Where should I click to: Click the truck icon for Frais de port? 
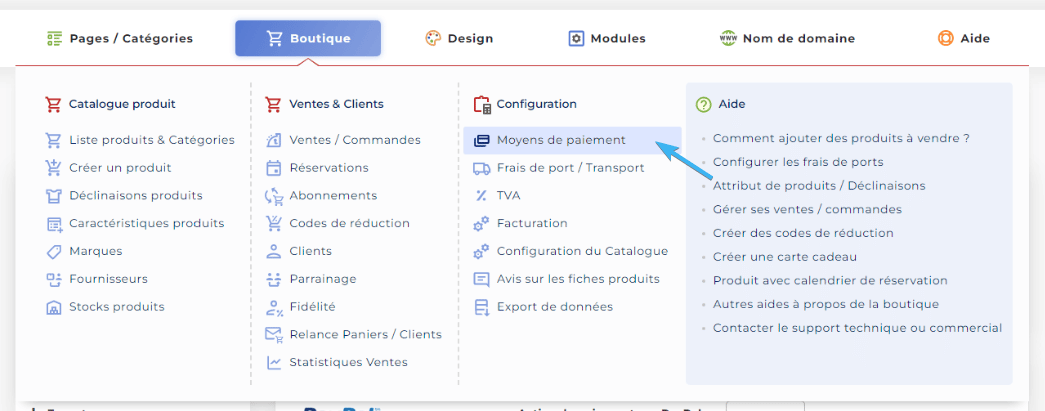(481, 168)
